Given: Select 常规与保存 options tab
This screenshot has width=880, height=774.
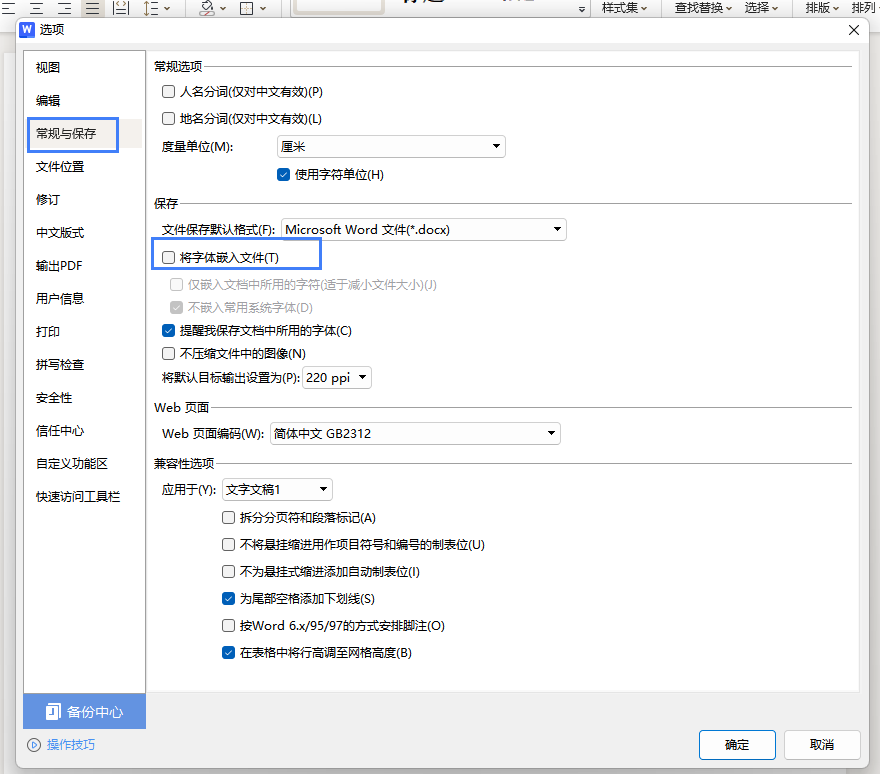Looking at the screenshot, I should tap(66, 134).
